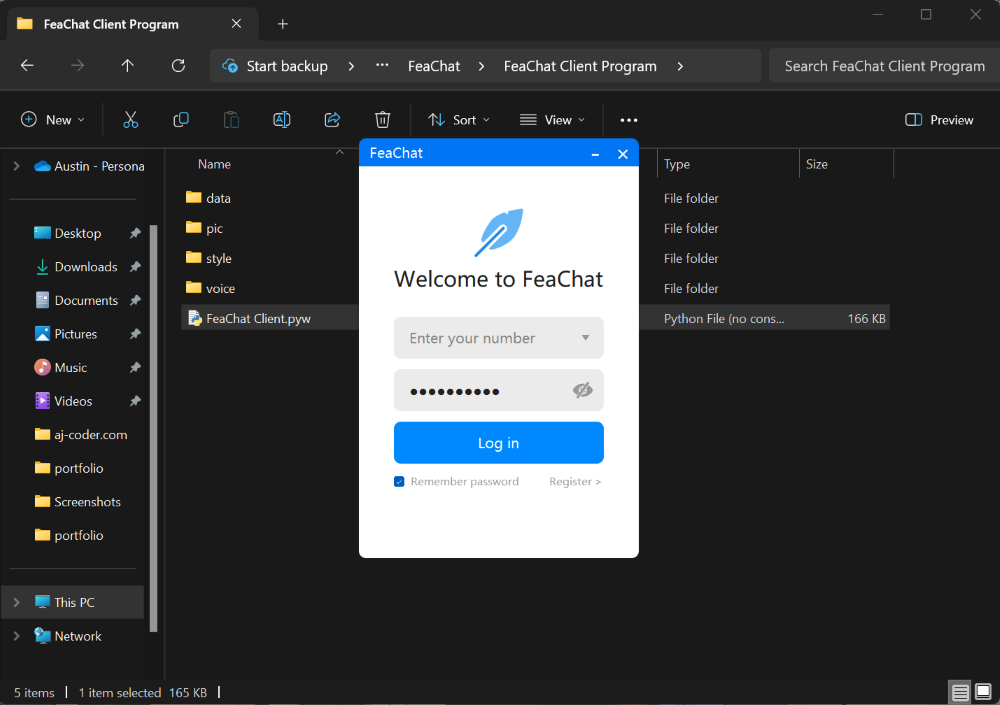Click the Rename icon in toolbar
Screen dimensions: 1000x705
click(x=282, y=120)
